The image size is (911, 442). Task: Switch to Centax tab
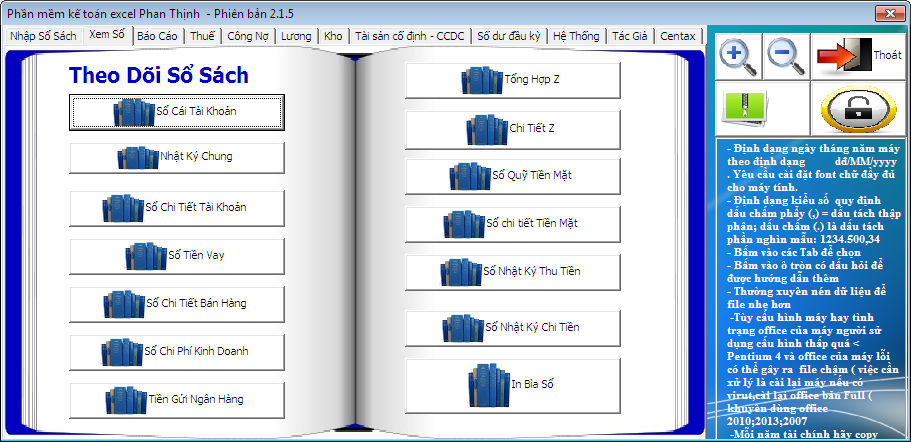[x=678, y=36]
